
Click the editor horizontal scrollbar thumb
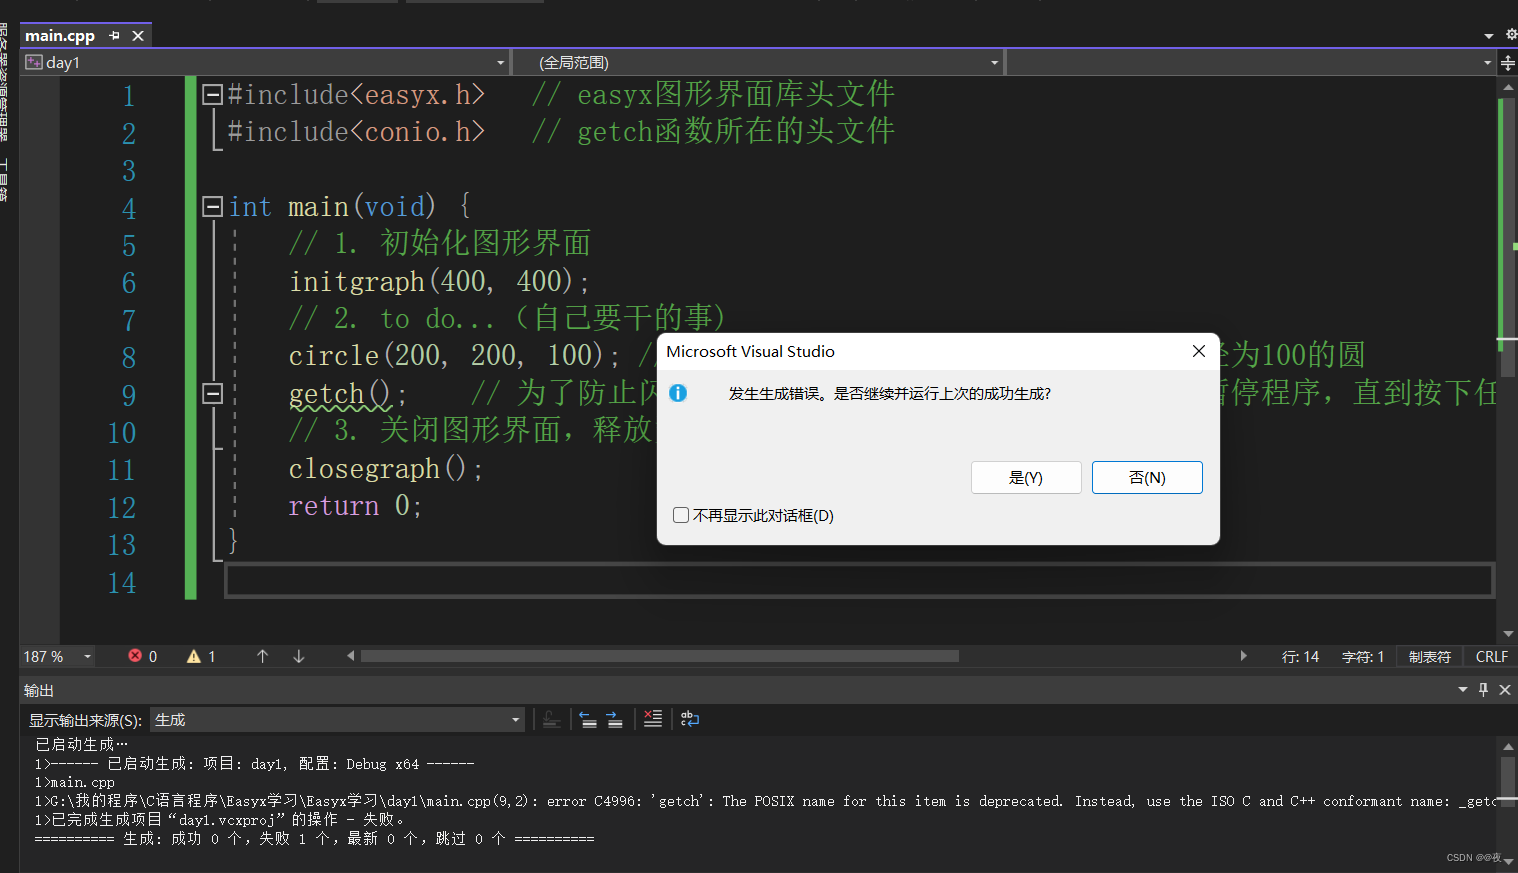click(x=660, y=656)
